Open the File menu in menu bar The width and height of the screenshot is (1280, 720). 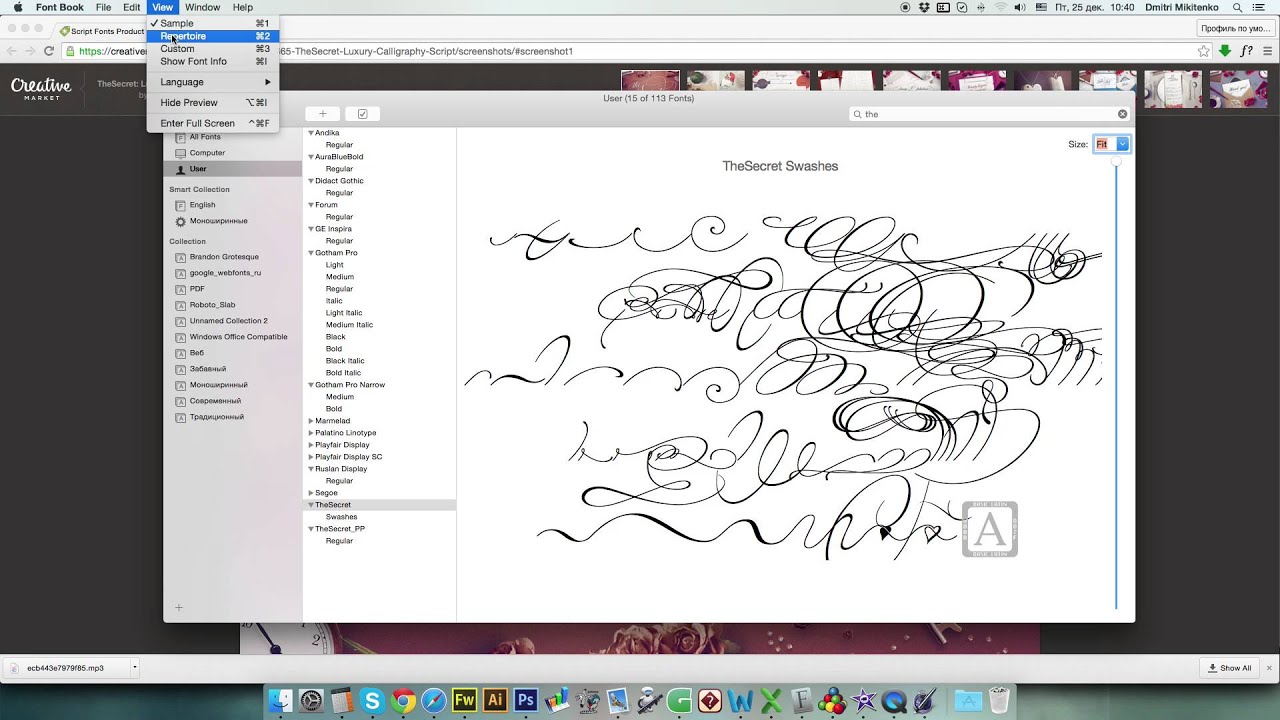(103, 7)
